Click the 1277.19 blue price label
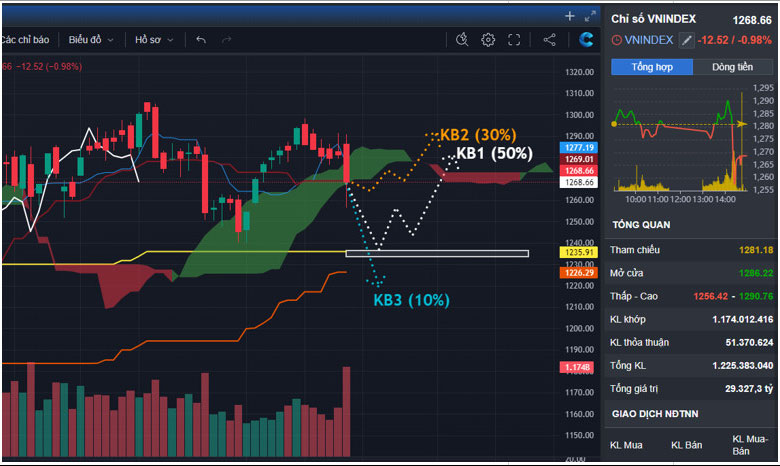The width and height of the screenshot is (780, 466). (579, 147)
